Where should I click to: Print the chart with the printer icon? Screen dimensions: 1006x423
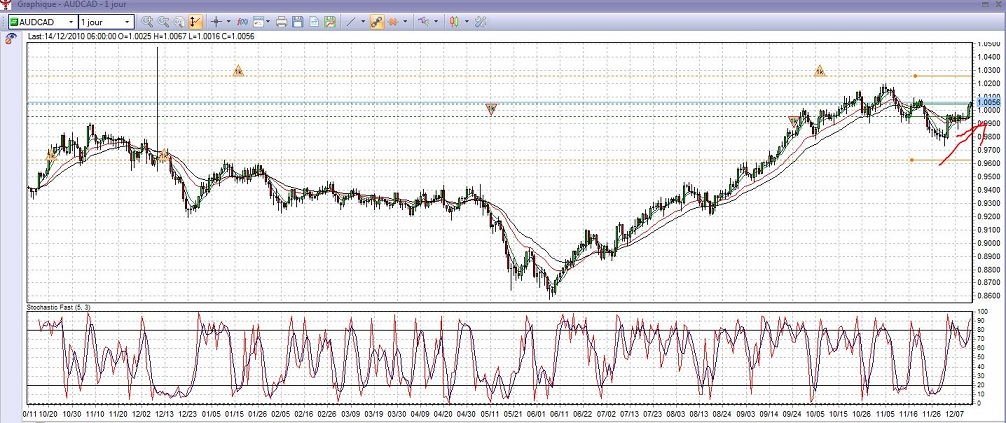282,21
